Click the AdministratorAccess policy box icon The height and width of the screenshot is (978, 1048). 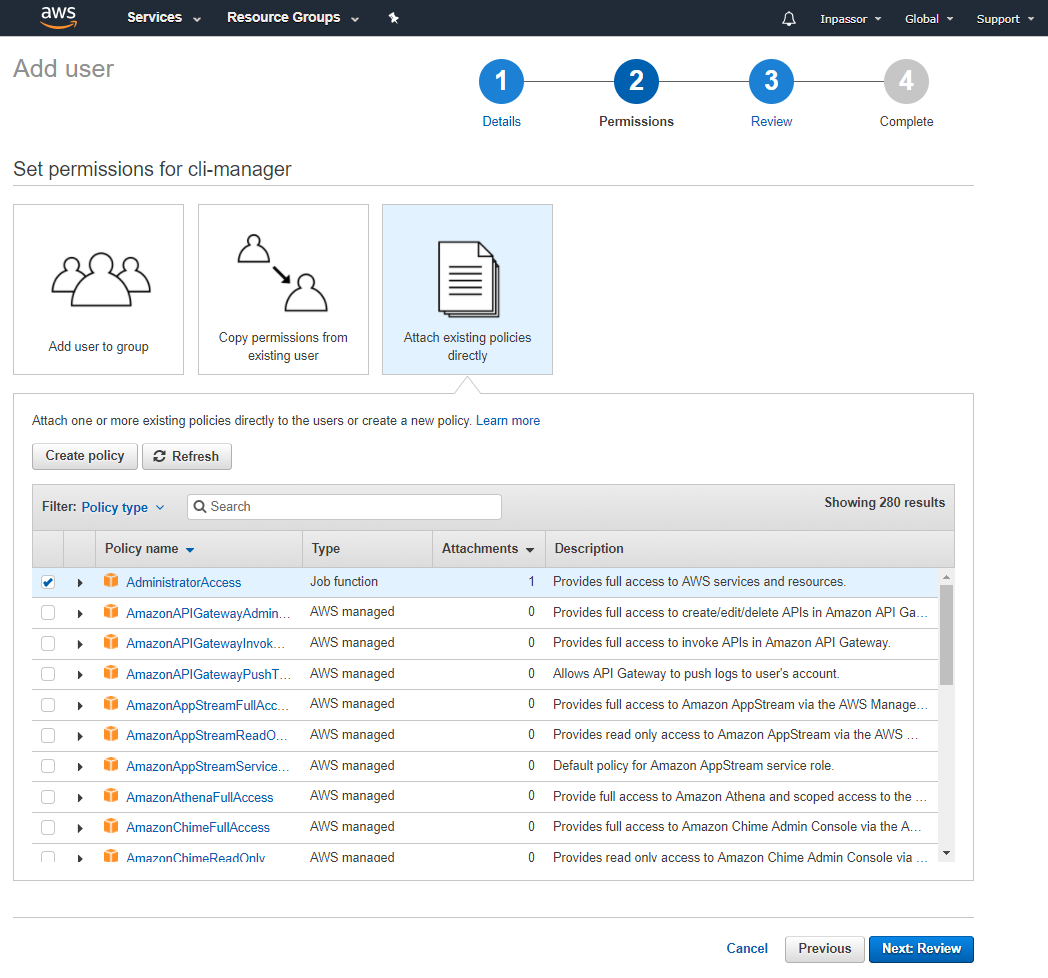pos(111,580)
